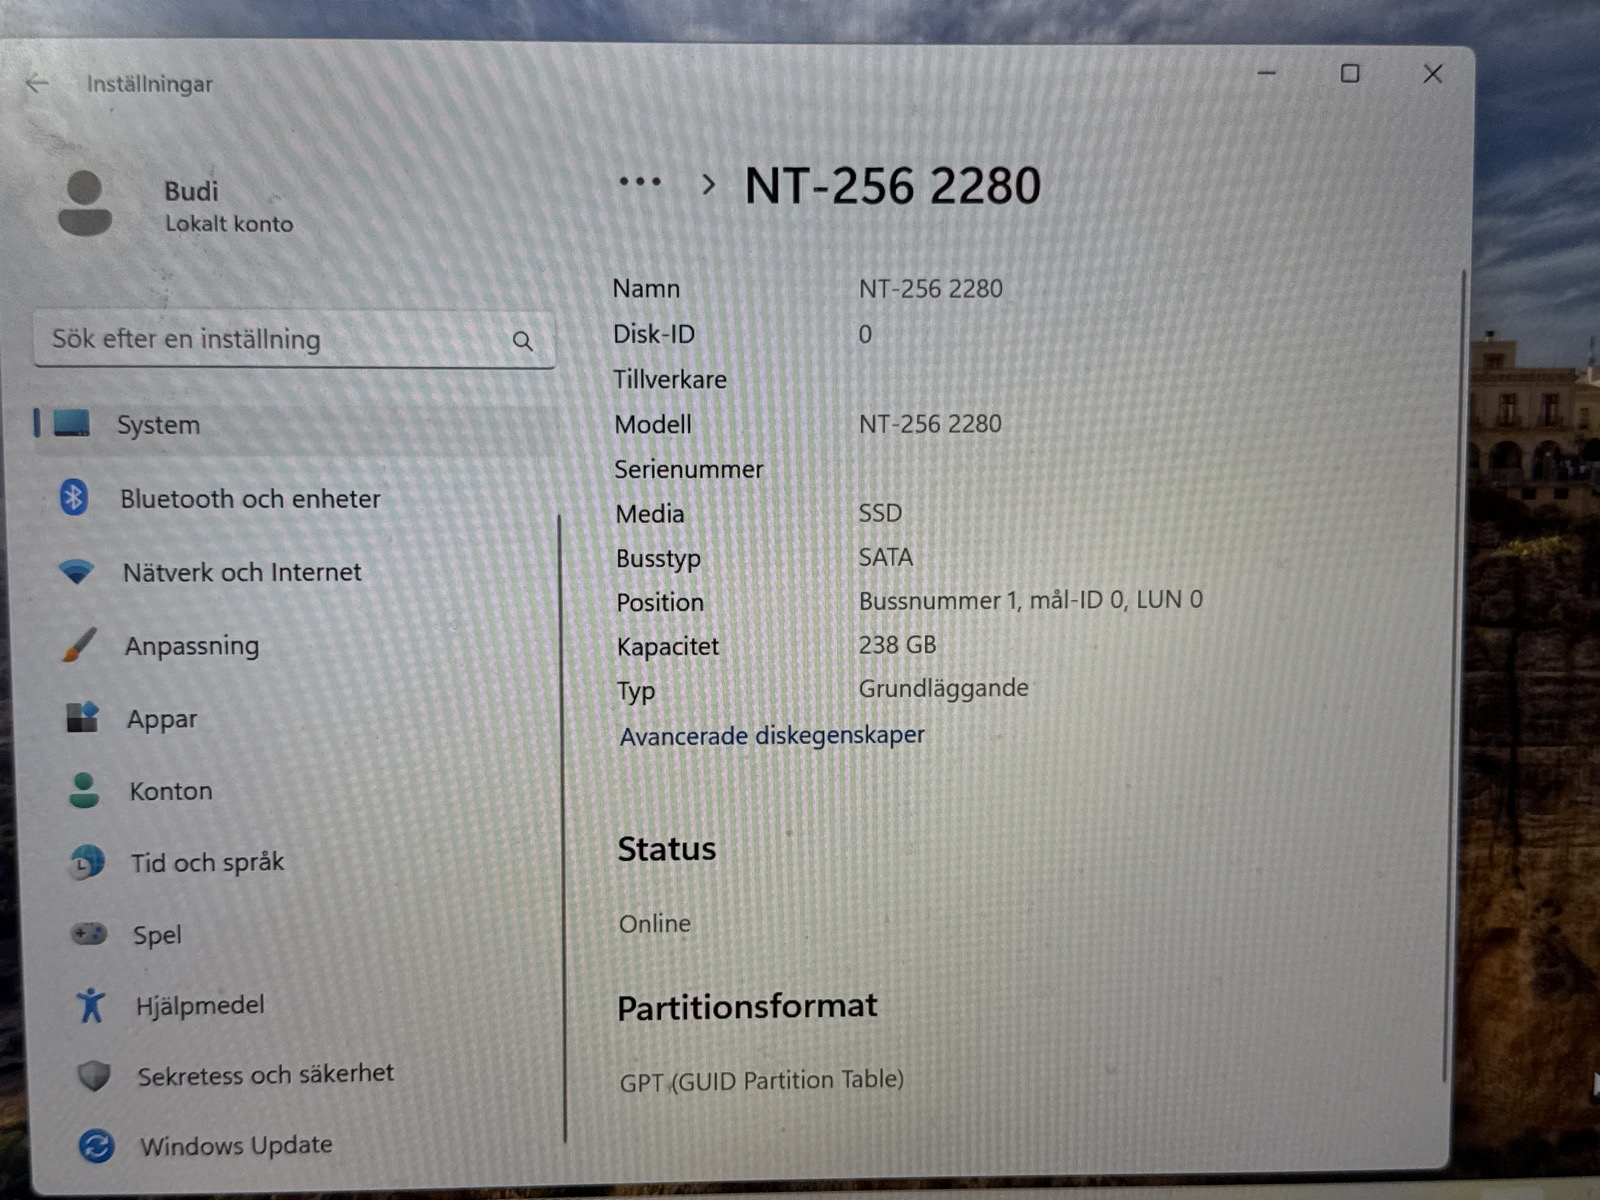Click the Media value SSD
1600x1200 pixels.
(x=880, y=513)
